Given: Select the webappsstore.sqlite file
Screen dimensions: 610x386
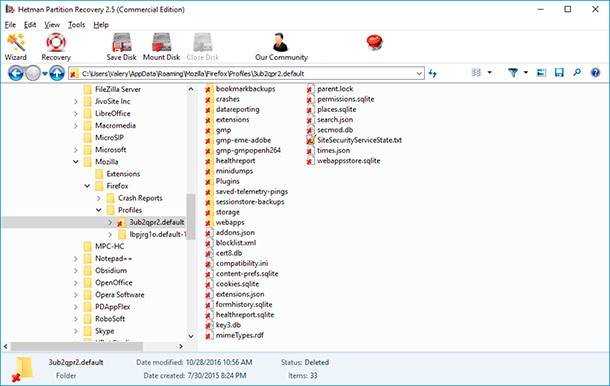Looking at the screenshot, I should pos(344,161).
